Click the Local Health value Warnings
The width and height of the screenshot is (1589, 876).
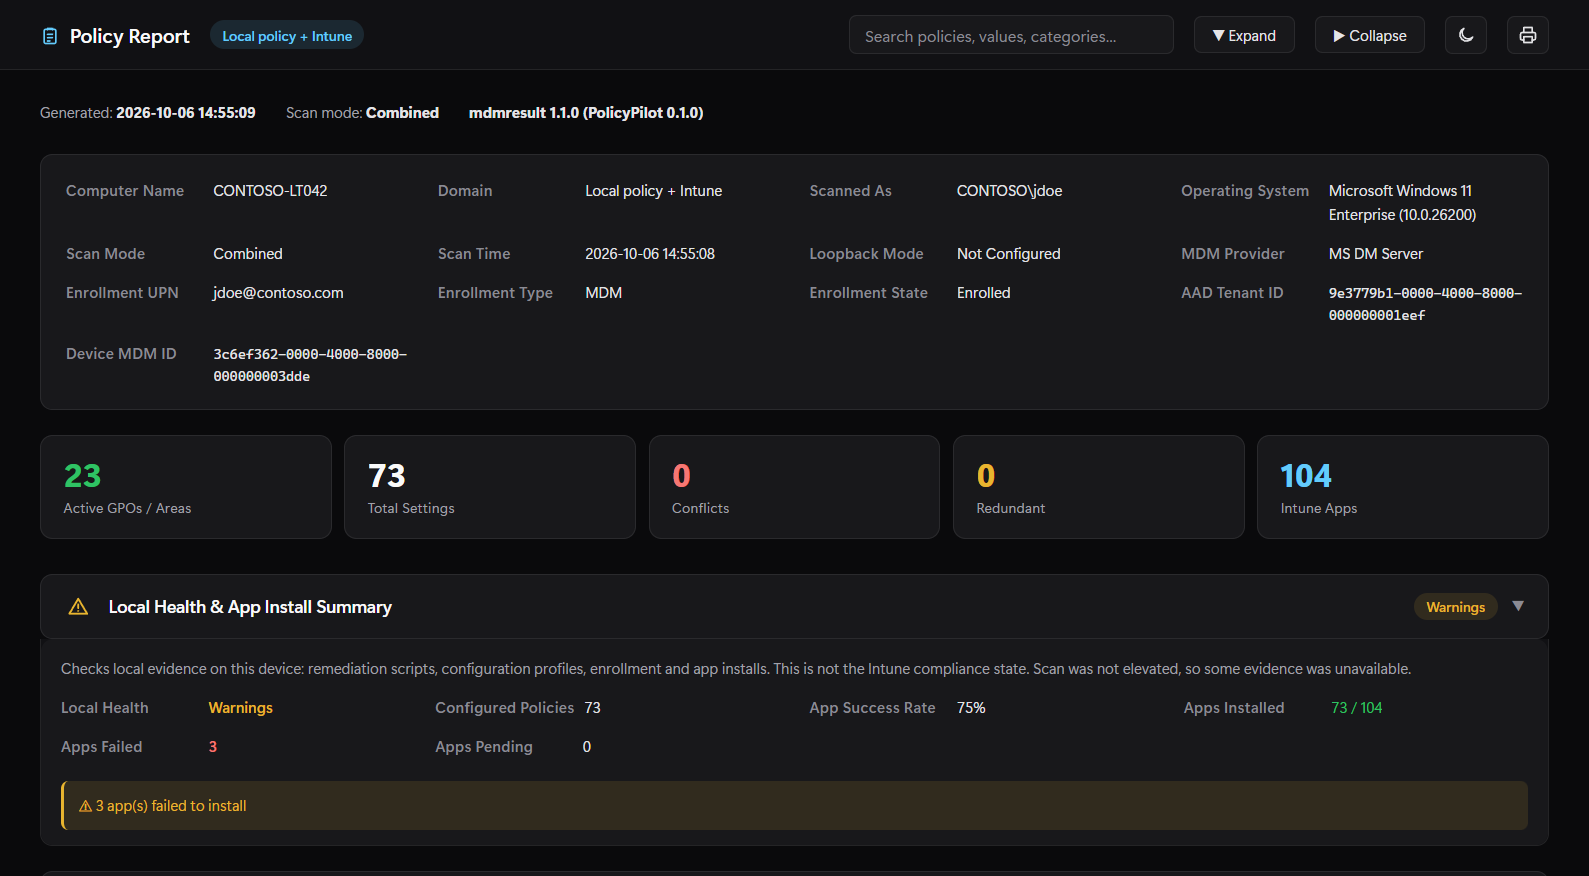point(240,708)
